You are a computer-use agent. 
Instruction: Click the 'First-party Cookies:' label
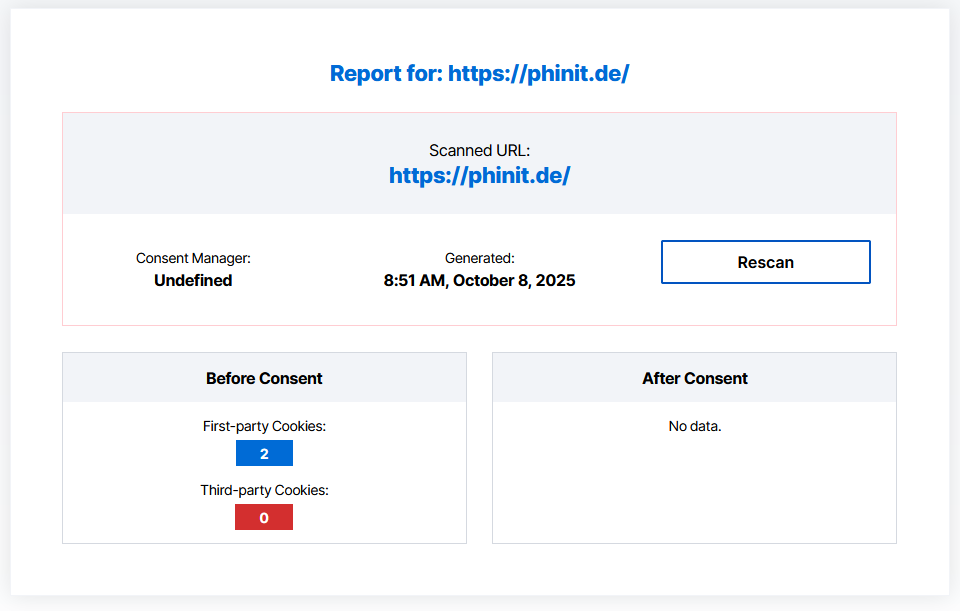[264, 427]
